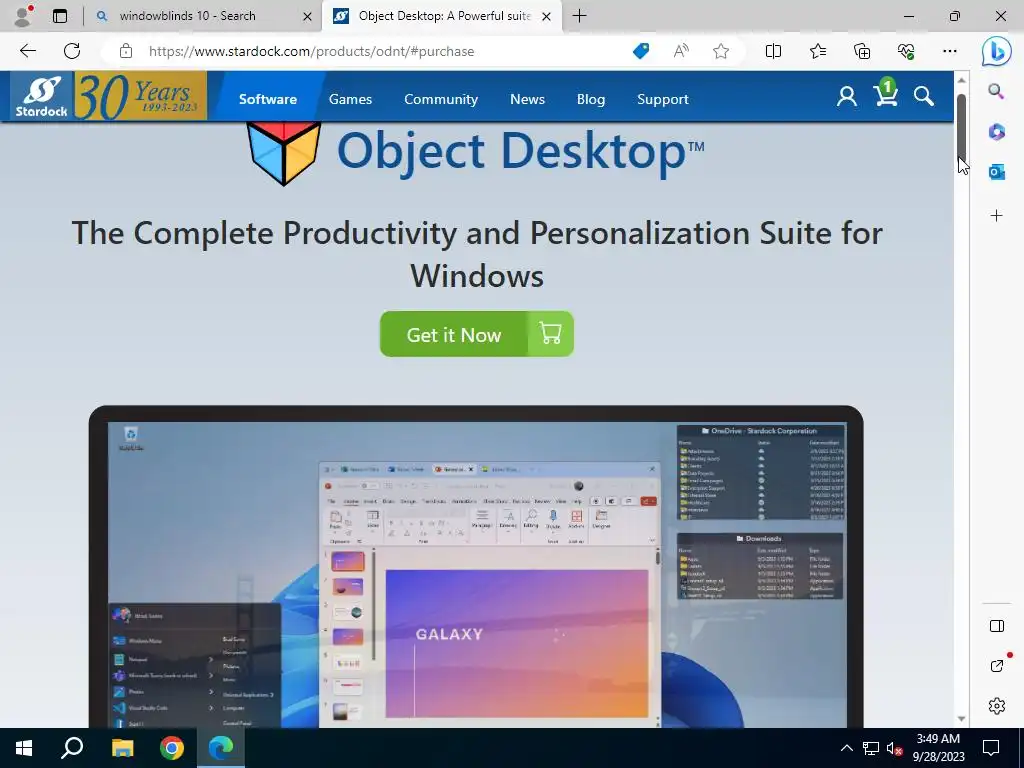Open the Support menu item
The width and height of the screenshot is (1024, 768).
[662, 99]
